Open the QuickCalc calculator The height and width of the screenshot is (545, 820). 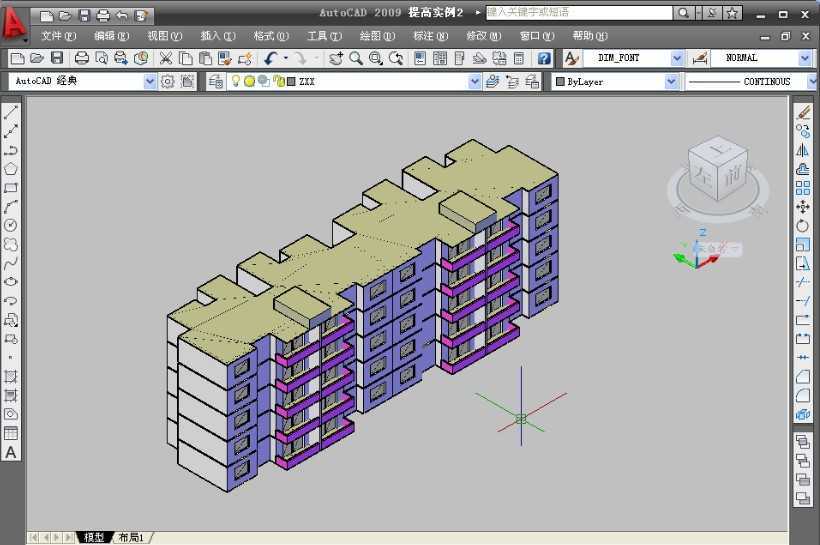click(x=519, y=58)
